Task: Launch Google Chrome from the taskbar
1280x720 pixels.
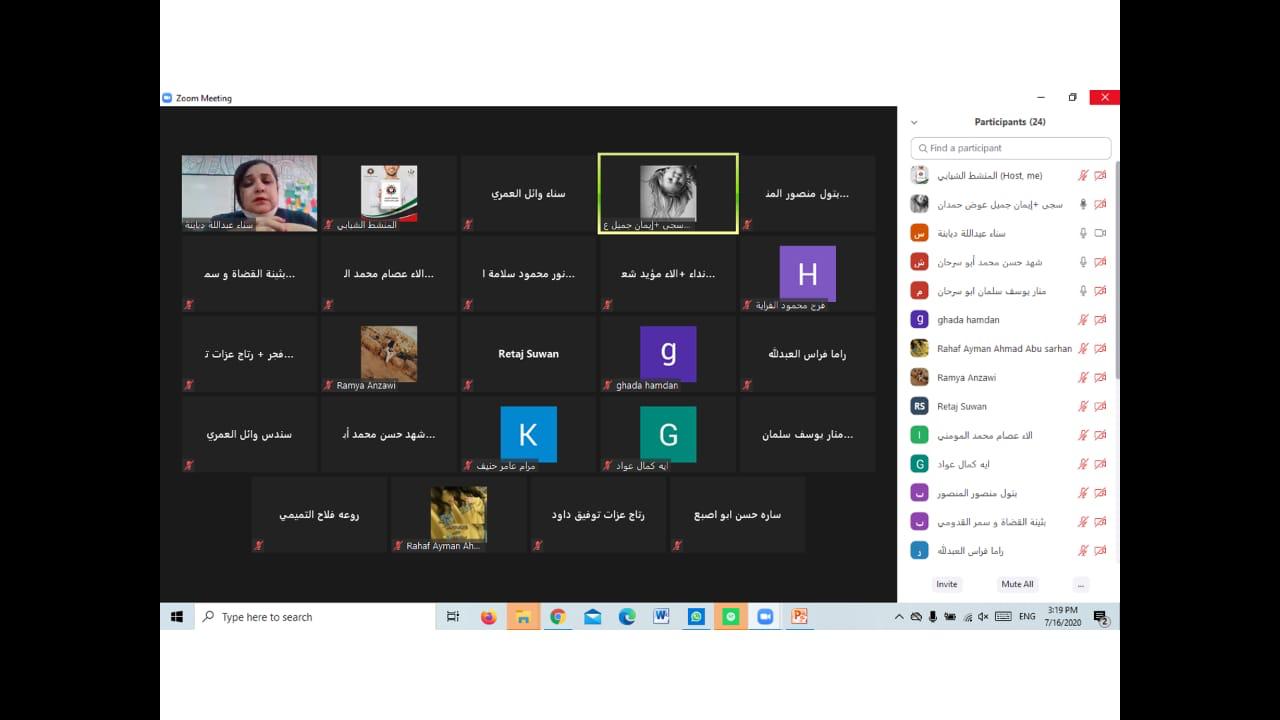Action: (558, 617)
